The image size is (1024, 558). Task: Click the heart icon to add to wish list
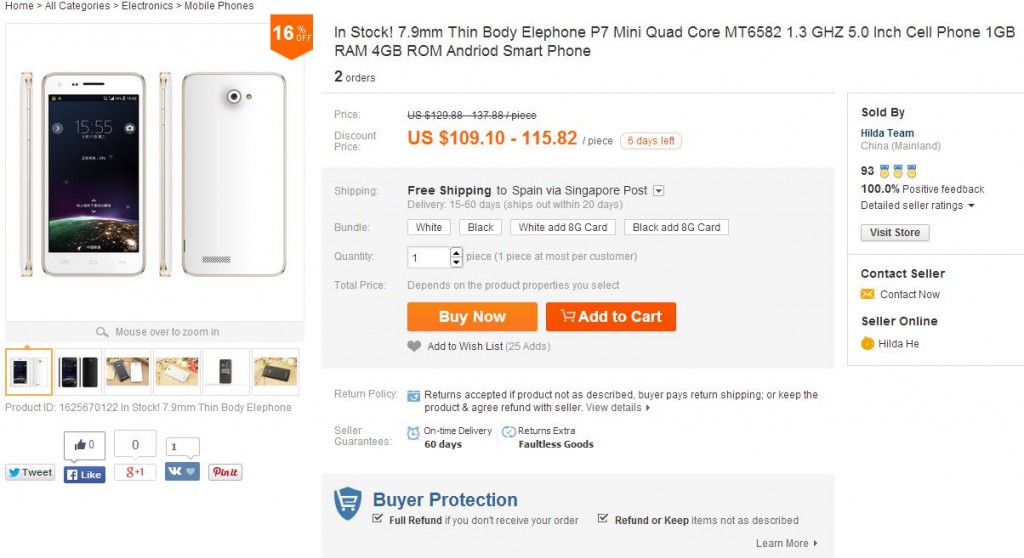[414, 346]
